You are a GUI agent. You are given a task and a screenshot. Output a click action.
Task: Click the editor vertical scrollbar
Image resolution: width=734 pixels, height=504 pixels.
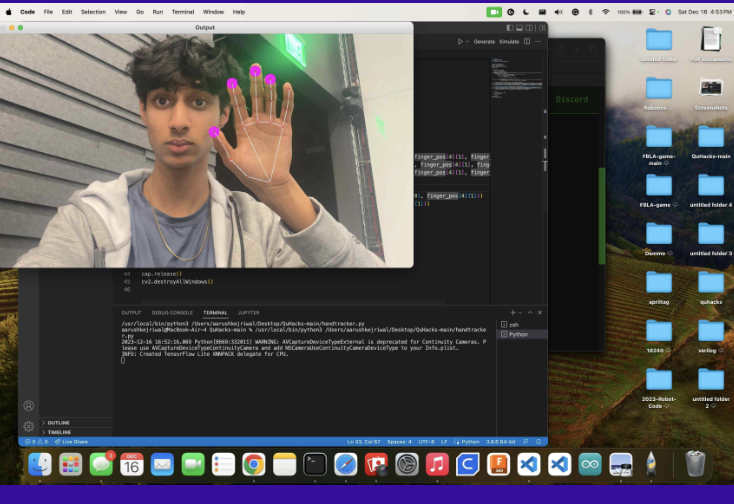(x=545, y=180)
